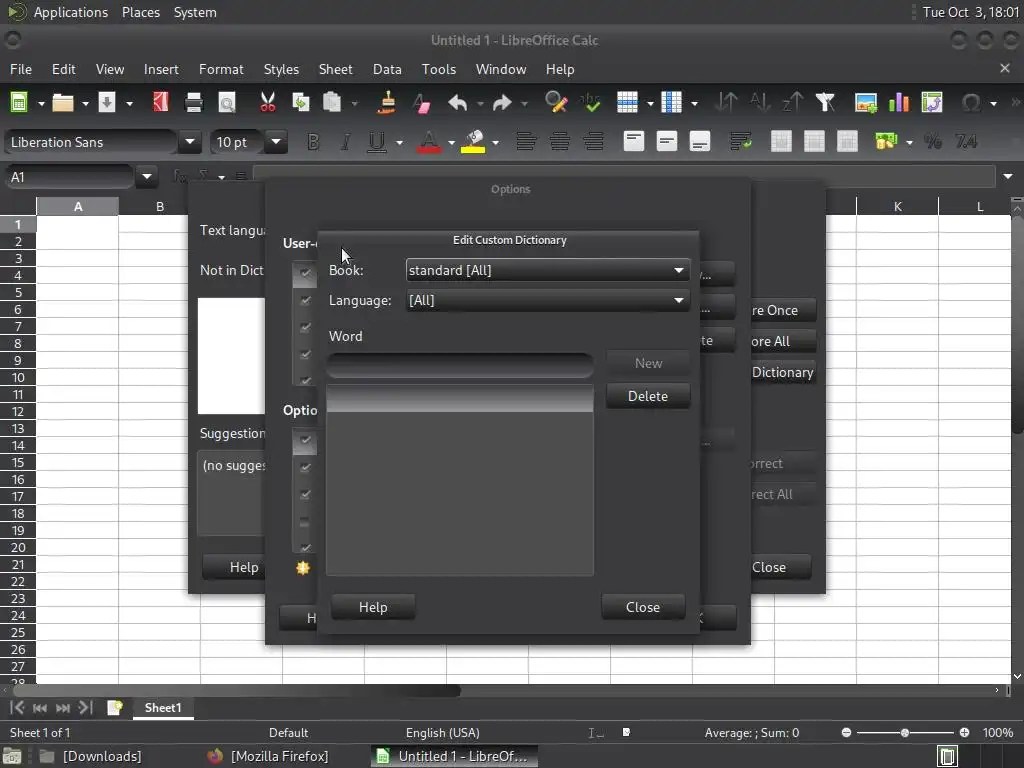
Task: Click the Spelling check icon
Action: click(590, 103)
